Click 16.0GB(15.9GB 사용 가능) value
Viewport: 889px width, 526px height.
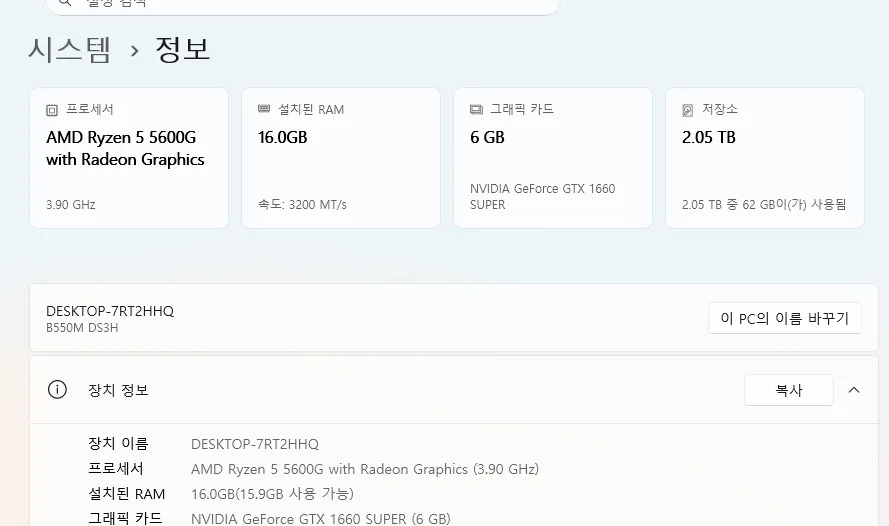(x=273, y=494)
